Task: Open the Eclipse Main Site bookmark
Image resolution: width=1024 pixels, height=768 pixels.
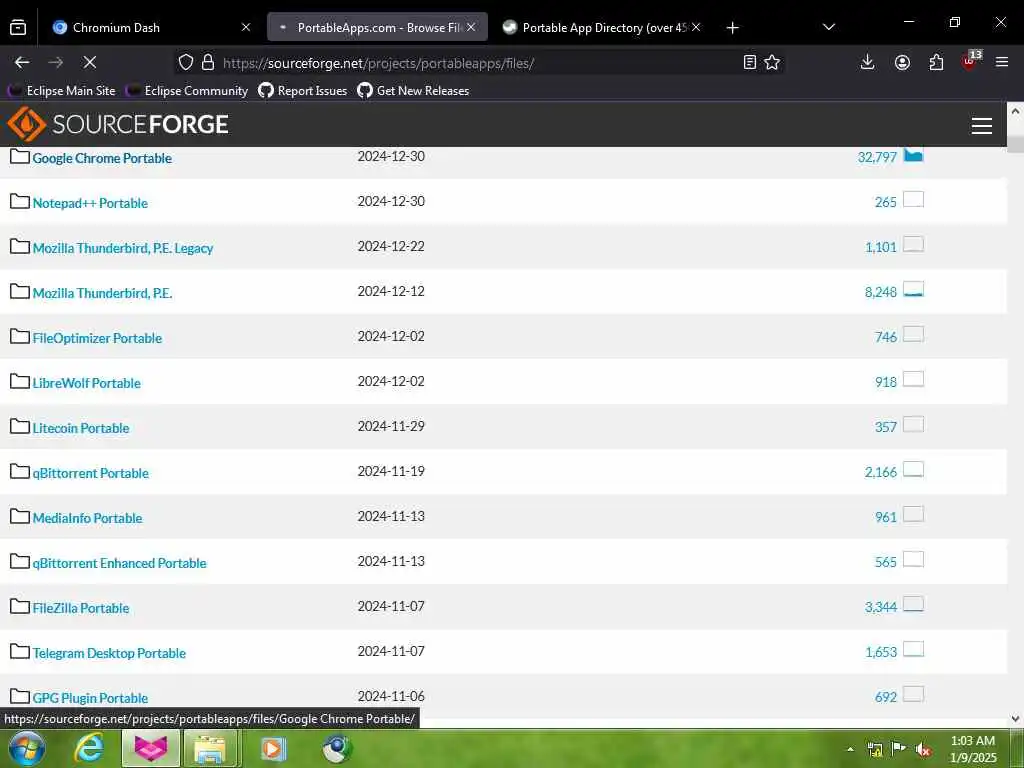Action: pyautogui.click(x=61, y=91)
